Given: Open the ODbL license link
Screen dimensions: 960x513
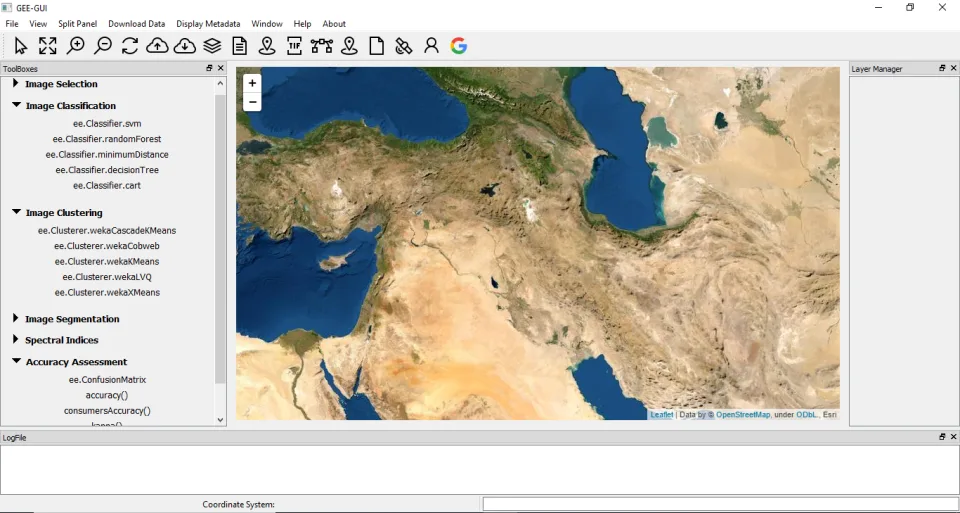Looking at the screenshot, I should 807,414.
